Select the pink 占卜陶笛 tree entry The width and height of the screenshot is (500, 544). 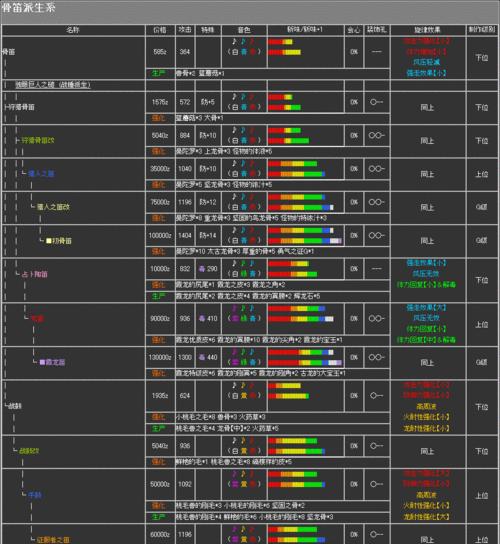[x=35, y=274]
